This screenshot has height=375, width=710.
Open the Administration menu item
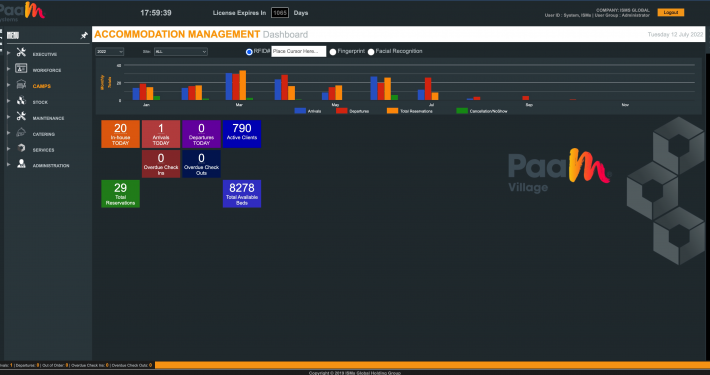(x=51, y=166)
